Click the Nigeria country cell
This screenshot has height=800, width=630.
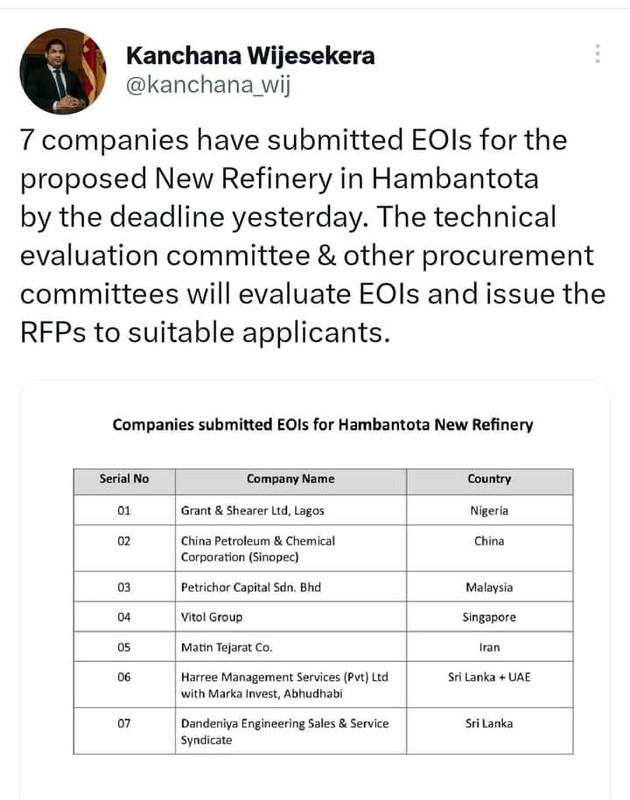(x=490, y=510)
